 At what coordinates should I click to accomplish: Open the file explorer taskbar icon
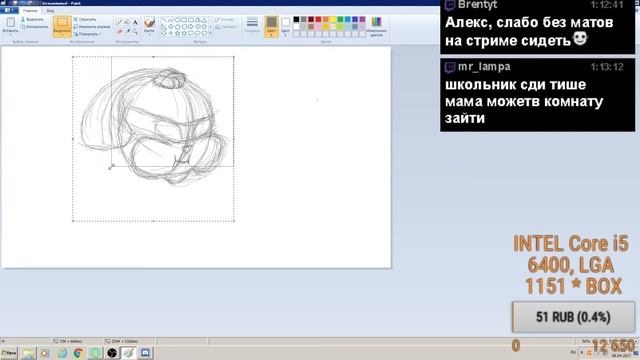(29, 353)
